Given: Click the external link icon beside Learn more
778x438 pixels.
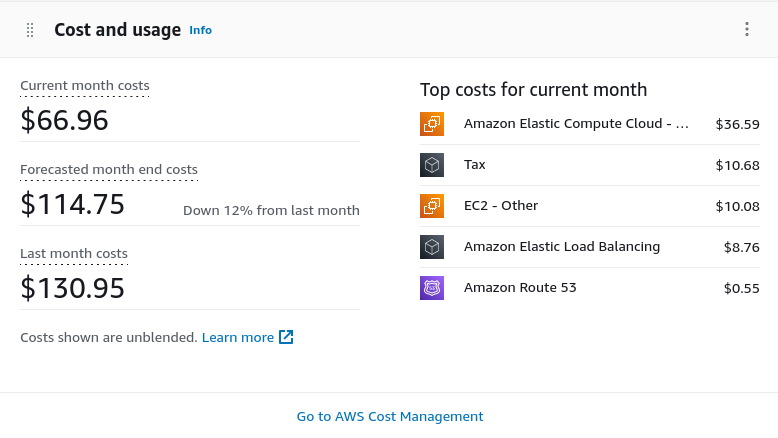Looking at the screenshot, I should coord(286,337).
